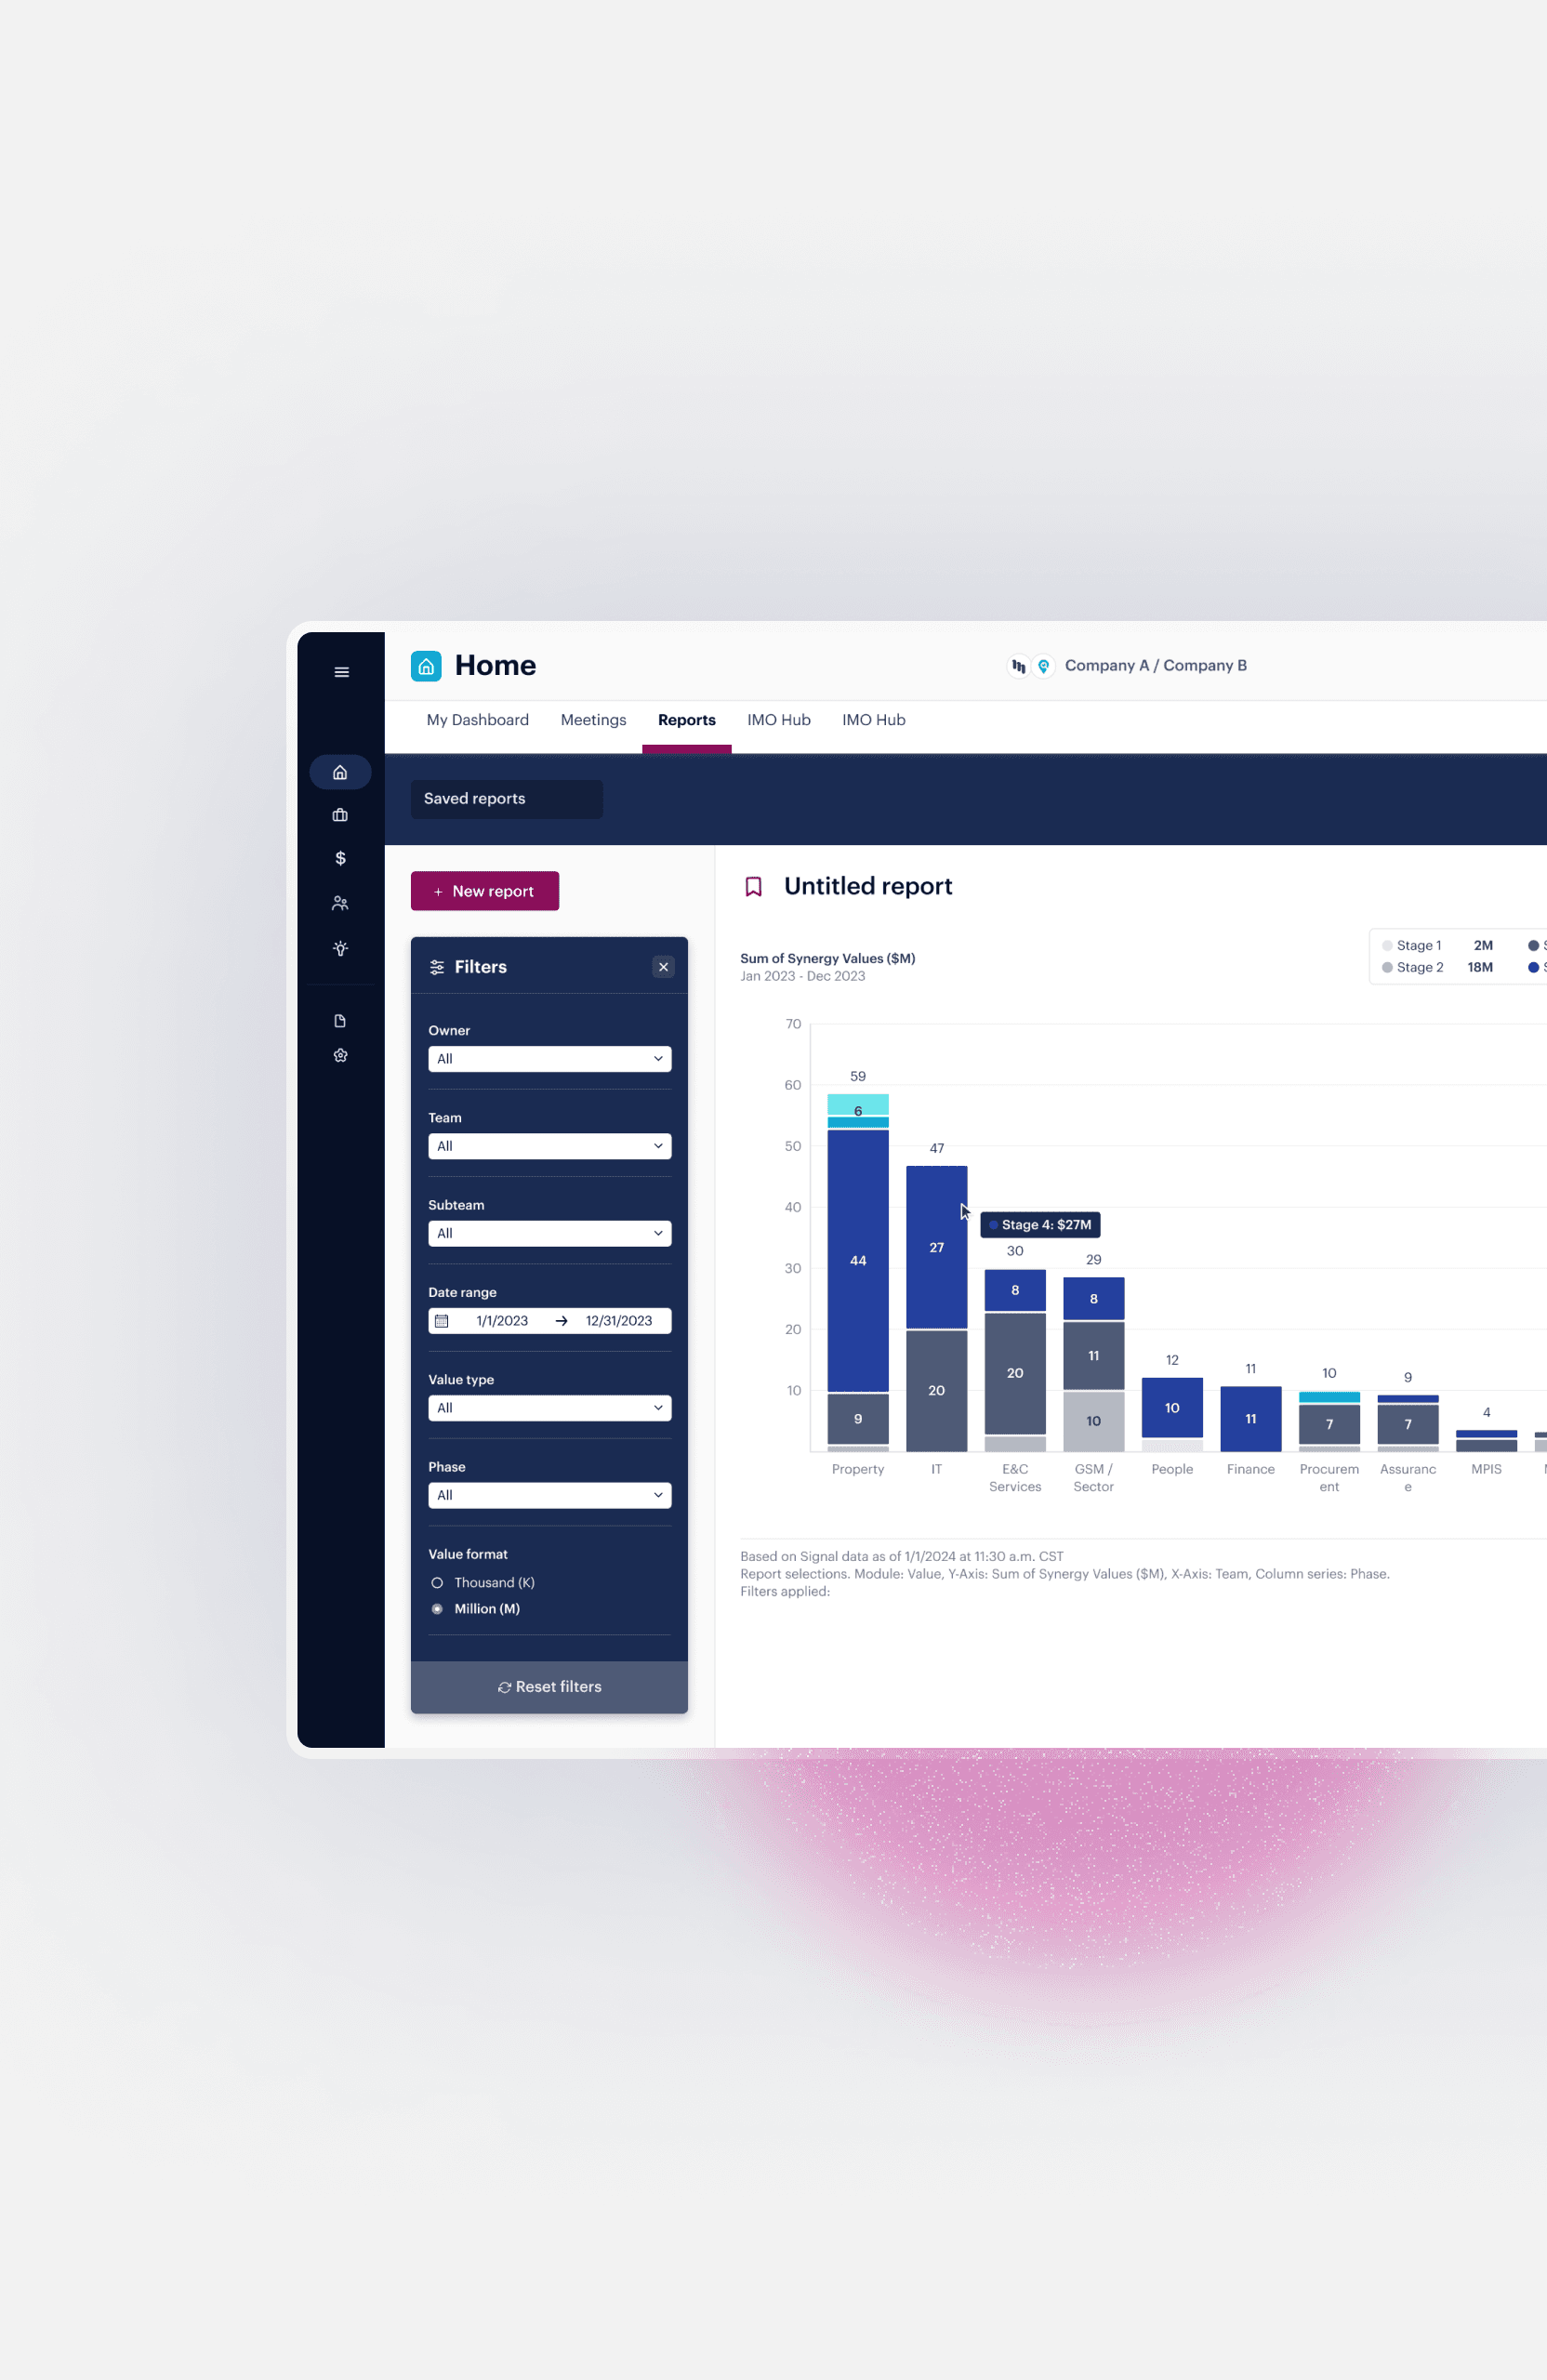This screenshot has width=1547, height=2380.
Task: Expand the Value type dropdown
Action: 549,1408
